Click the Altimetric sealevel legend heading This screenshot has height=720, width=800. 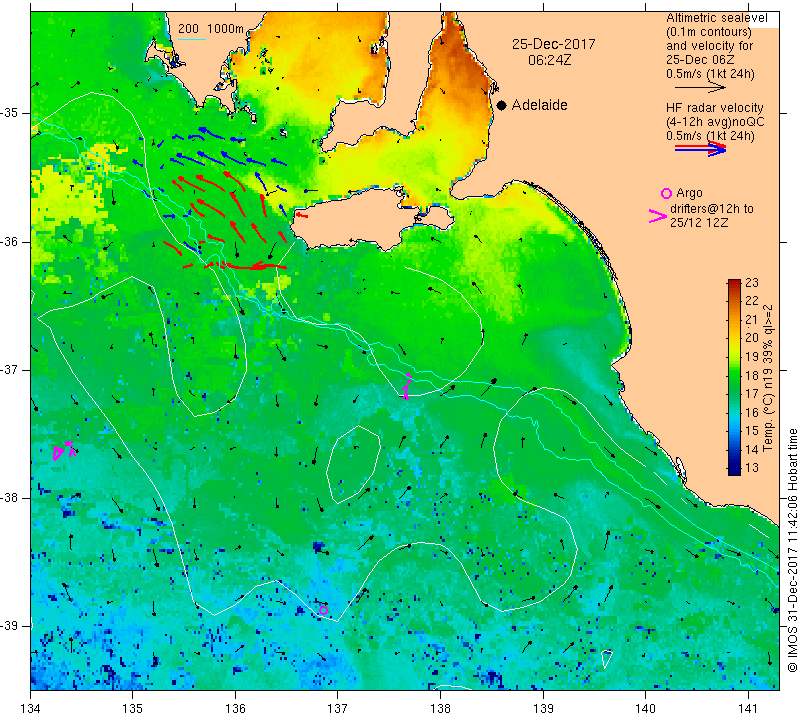tap(716, 18)
